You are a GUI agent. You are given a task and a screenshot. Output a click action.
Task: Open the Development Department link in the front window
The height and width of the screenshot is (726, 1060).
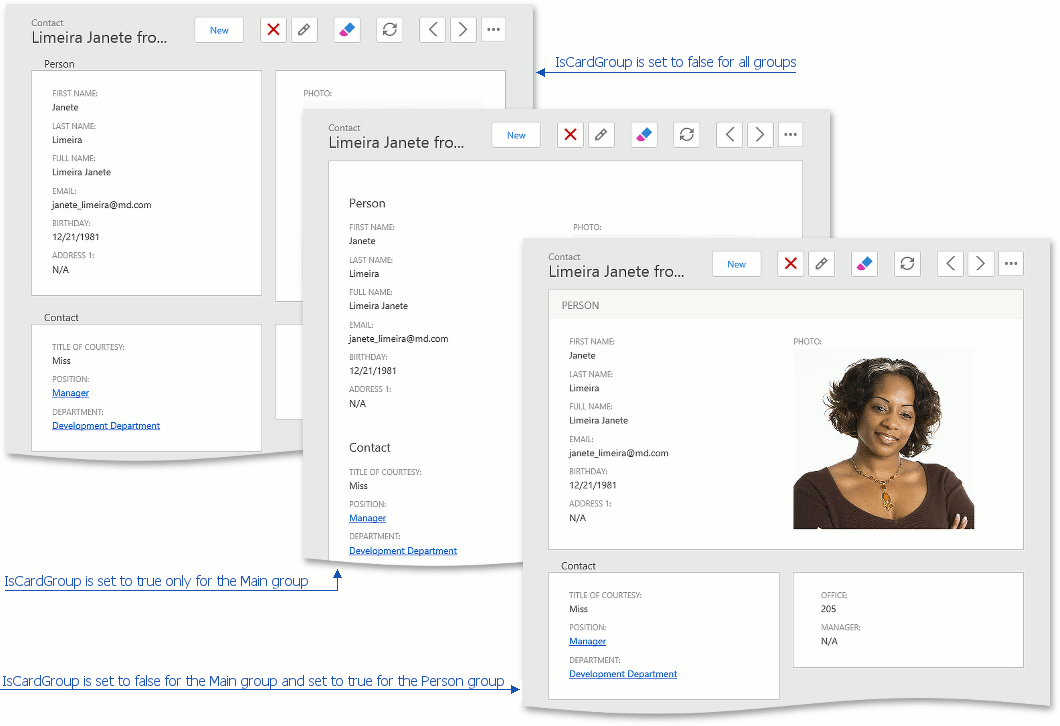pos(623,674)
